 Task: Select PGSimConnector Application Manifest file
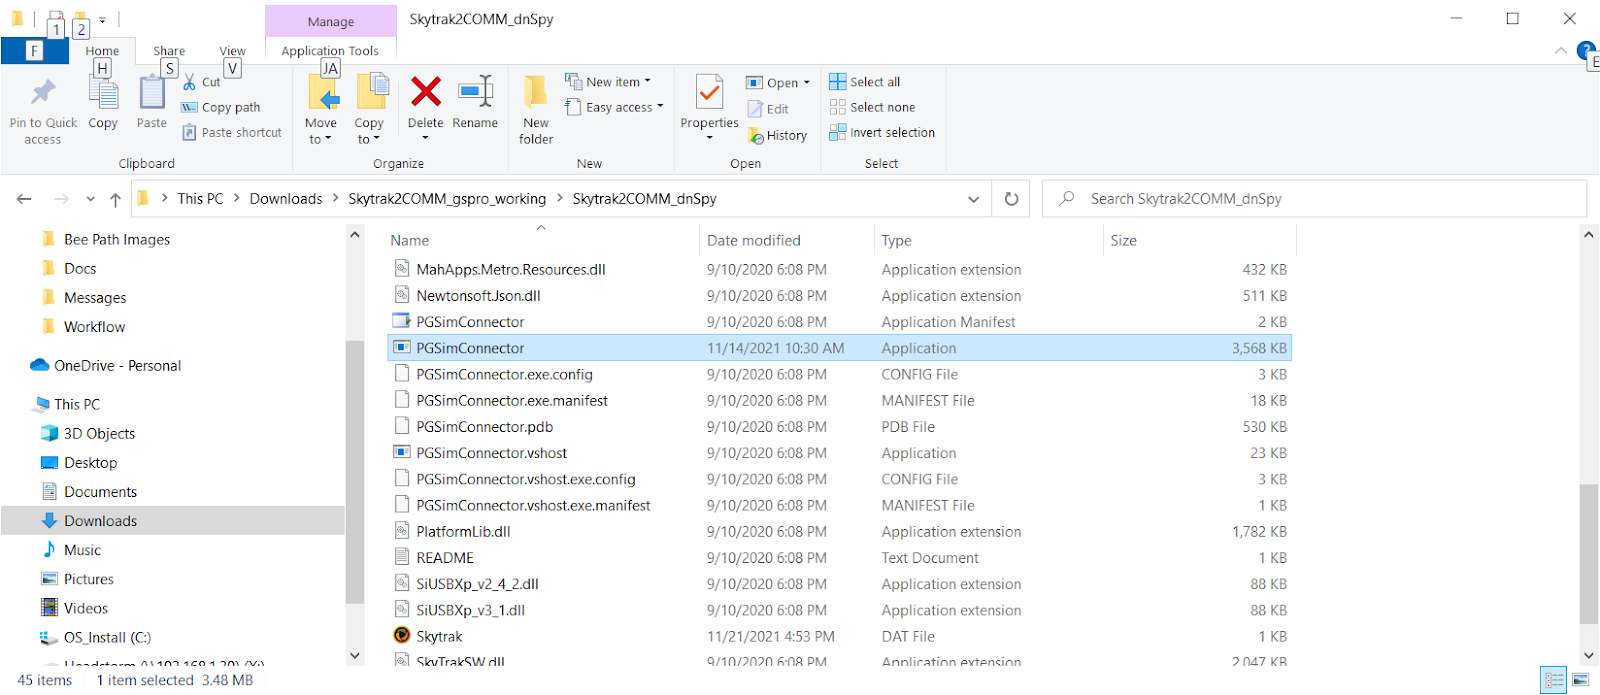(839, 321)
